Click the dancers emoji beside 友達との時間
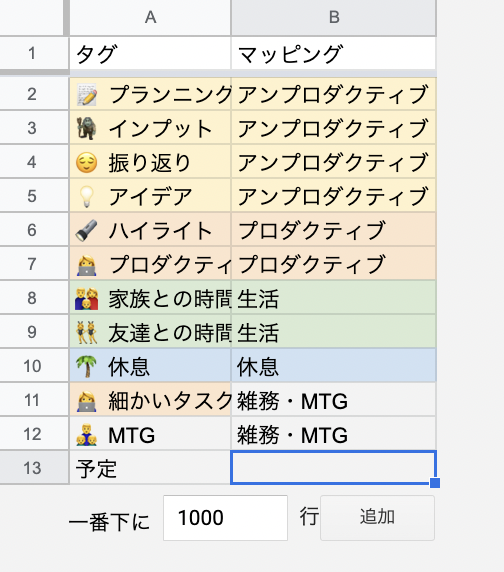 point(87,332)
